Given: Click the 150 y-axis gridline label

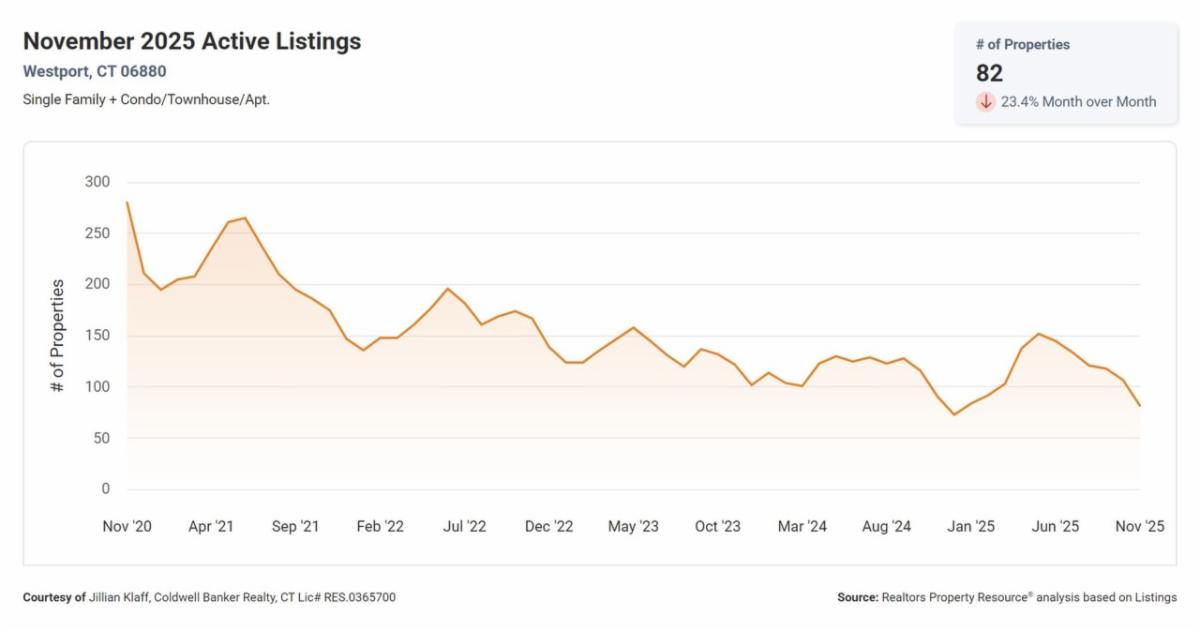Looking at the screenshot, I should tap(97, 336).
